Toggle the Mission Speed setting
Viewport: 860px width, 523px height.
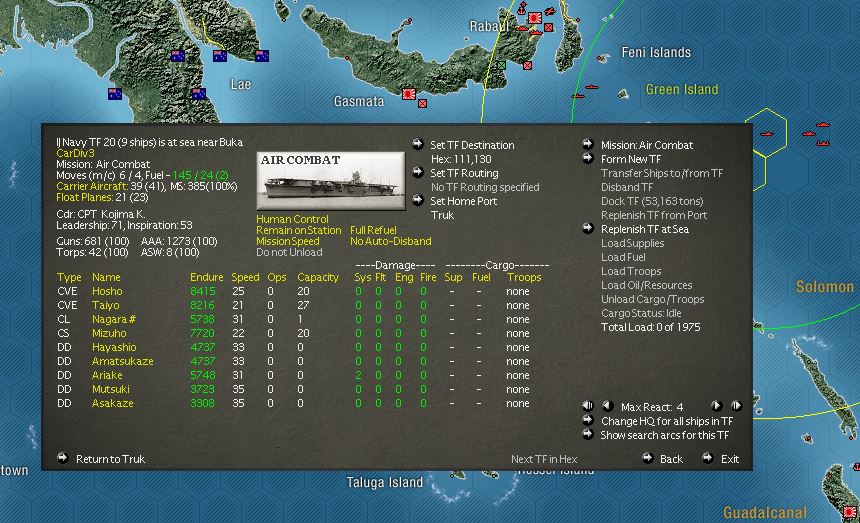coord(288,241)
